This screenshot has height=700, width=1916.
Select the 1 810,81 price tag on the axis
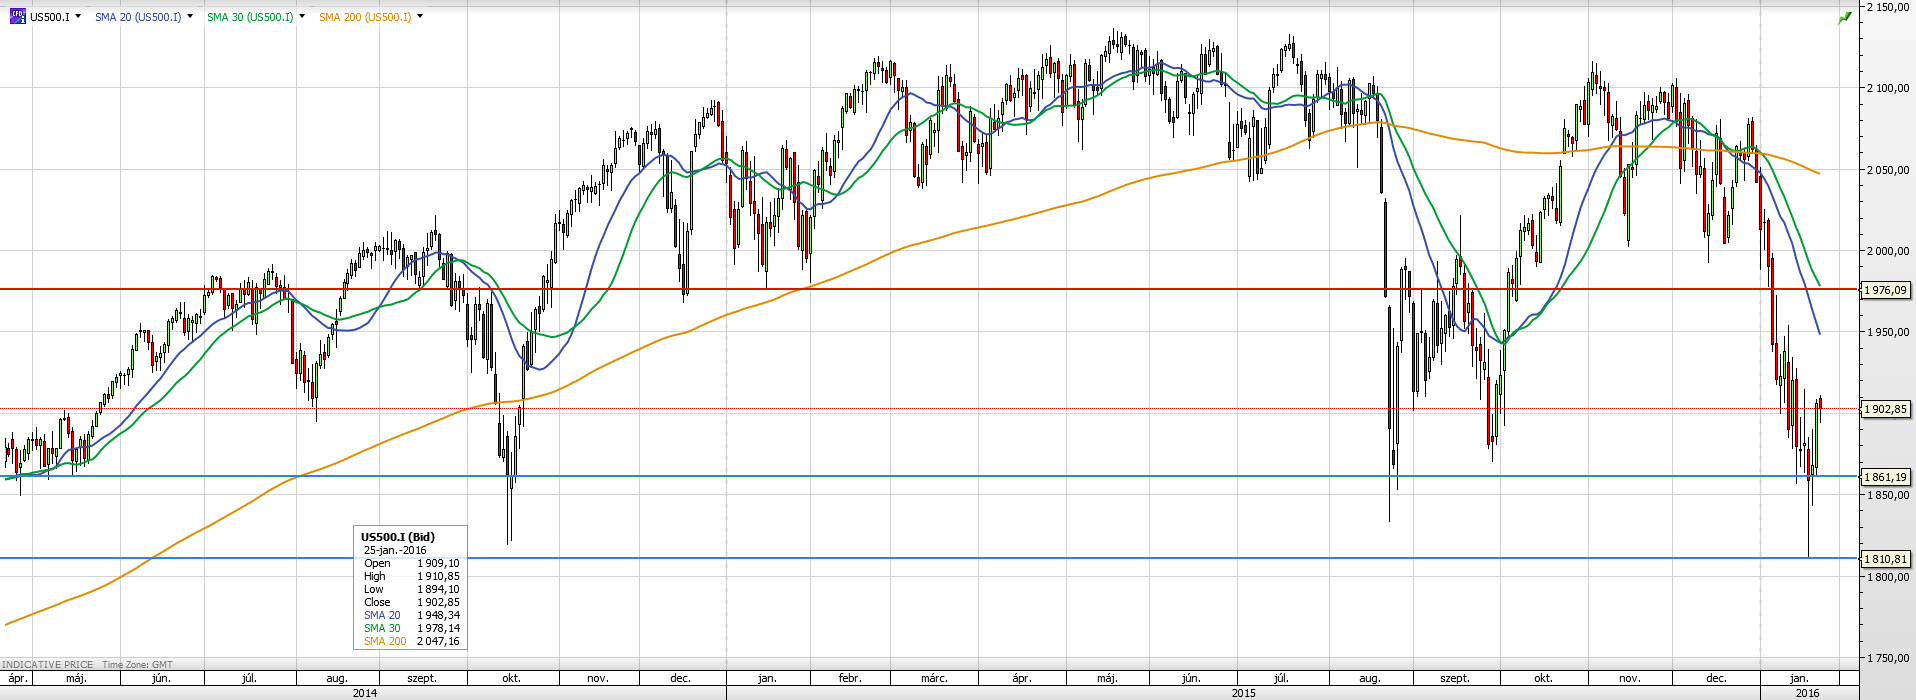pyautogui.click(x=1886, y=559)
